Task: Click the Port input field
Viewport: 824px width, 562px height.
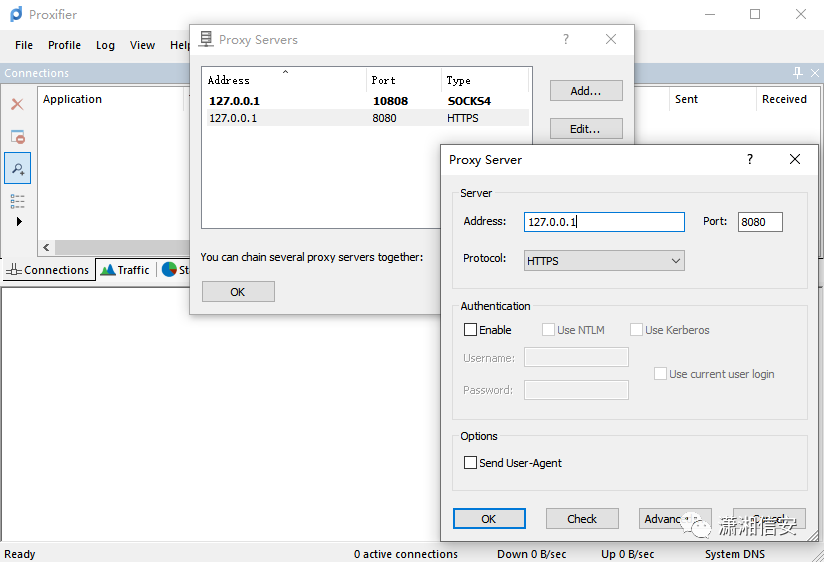Action: (760, 222)
